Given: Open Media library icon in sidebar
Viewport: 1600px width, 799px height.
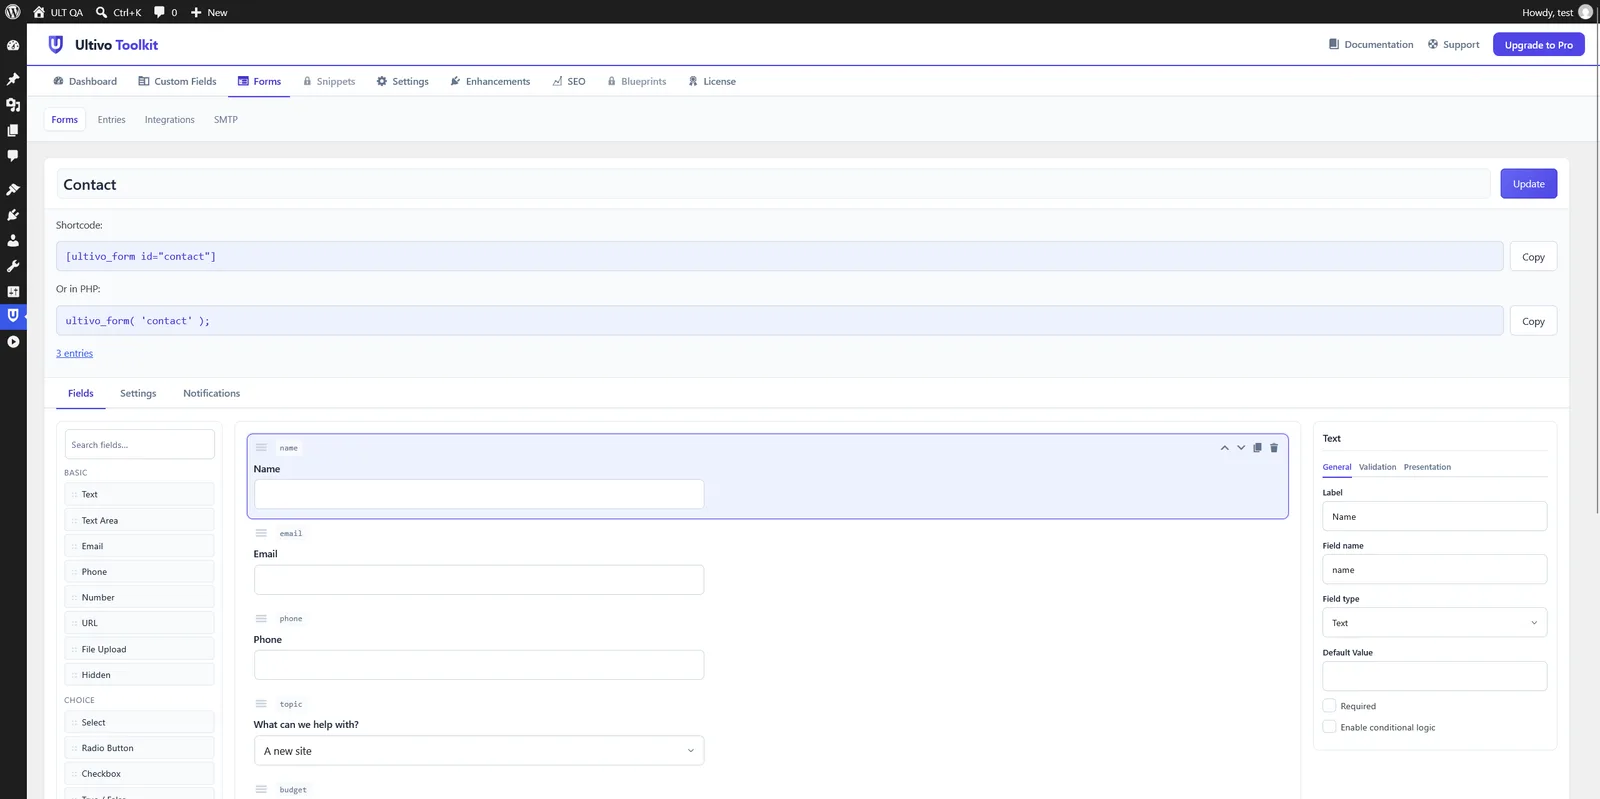Looking at the screenshot, I should pyautogui.click(x=13, y=104).
